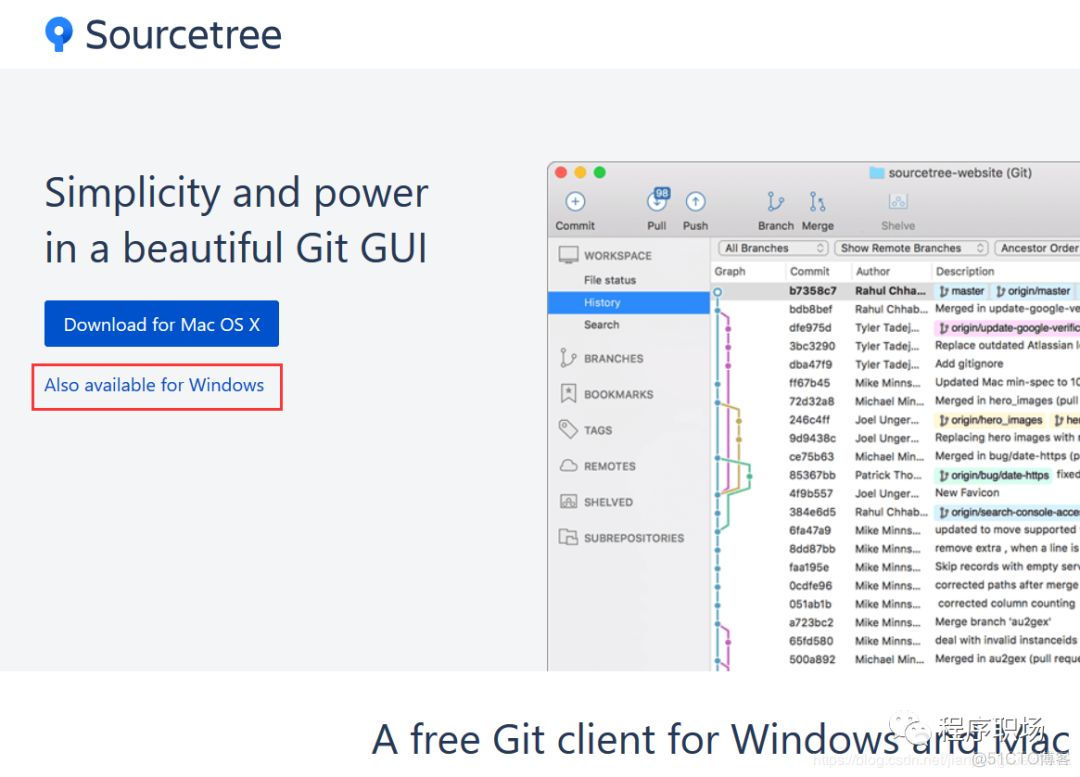Select commit row 65fd580
1080x777 pixels.
tap(895, 641)
